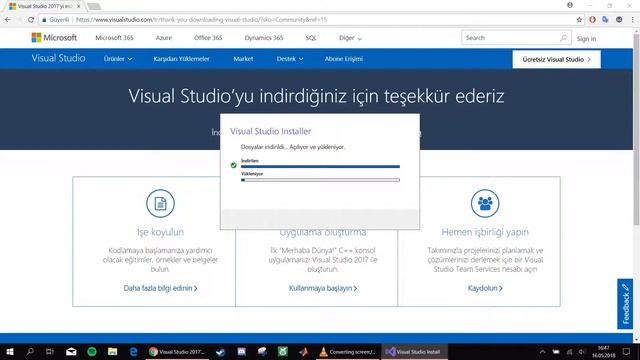Go to the Market page

click(243, 59)
